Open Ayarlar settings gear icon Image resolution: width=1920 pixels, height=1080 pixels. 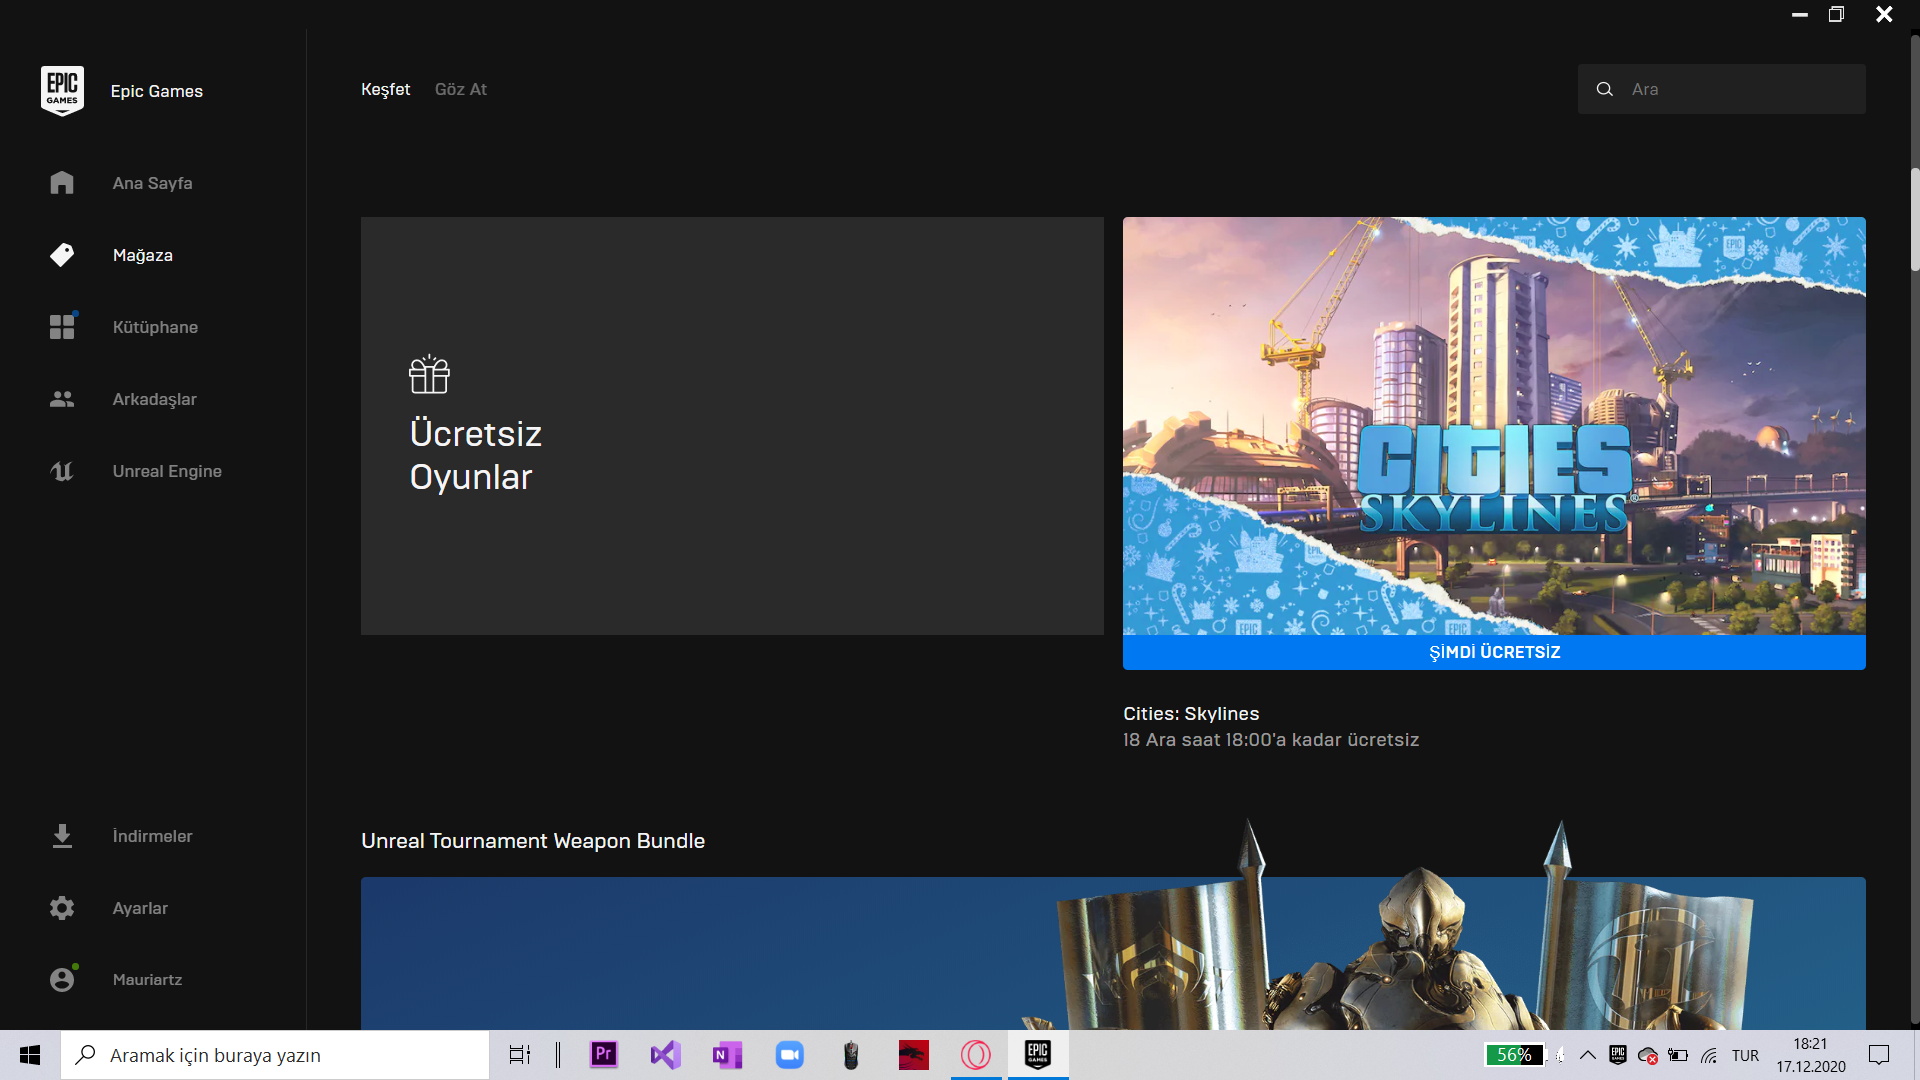coord(62,908)
